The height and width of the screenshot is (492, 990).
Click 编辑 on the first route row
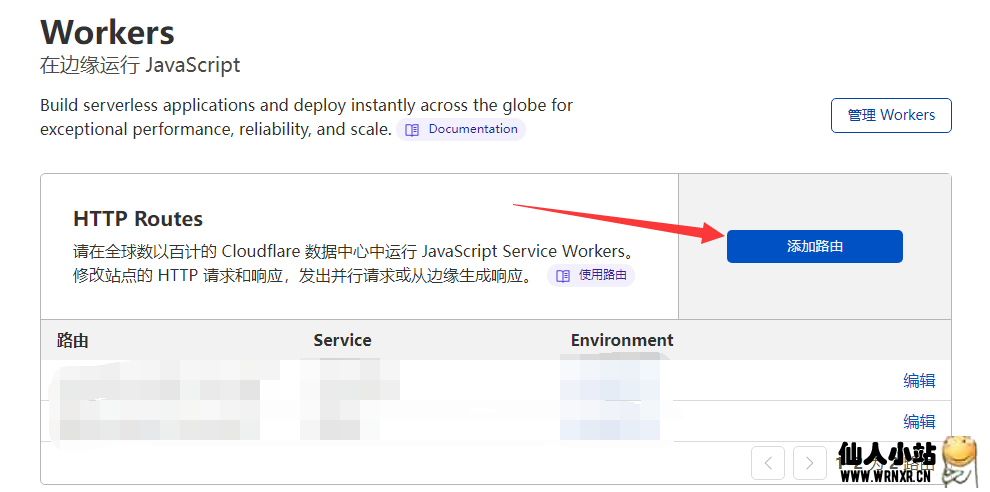click(x=919, y=381)
